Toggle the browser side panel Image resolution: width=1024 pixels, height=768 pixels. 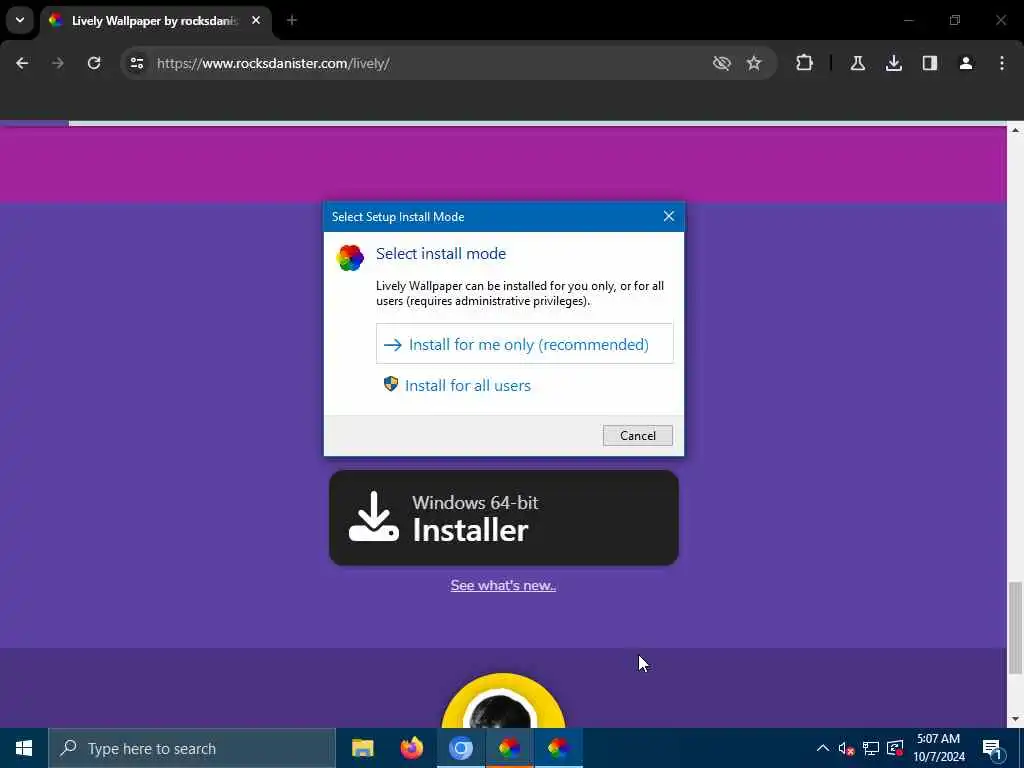(930, 63)
